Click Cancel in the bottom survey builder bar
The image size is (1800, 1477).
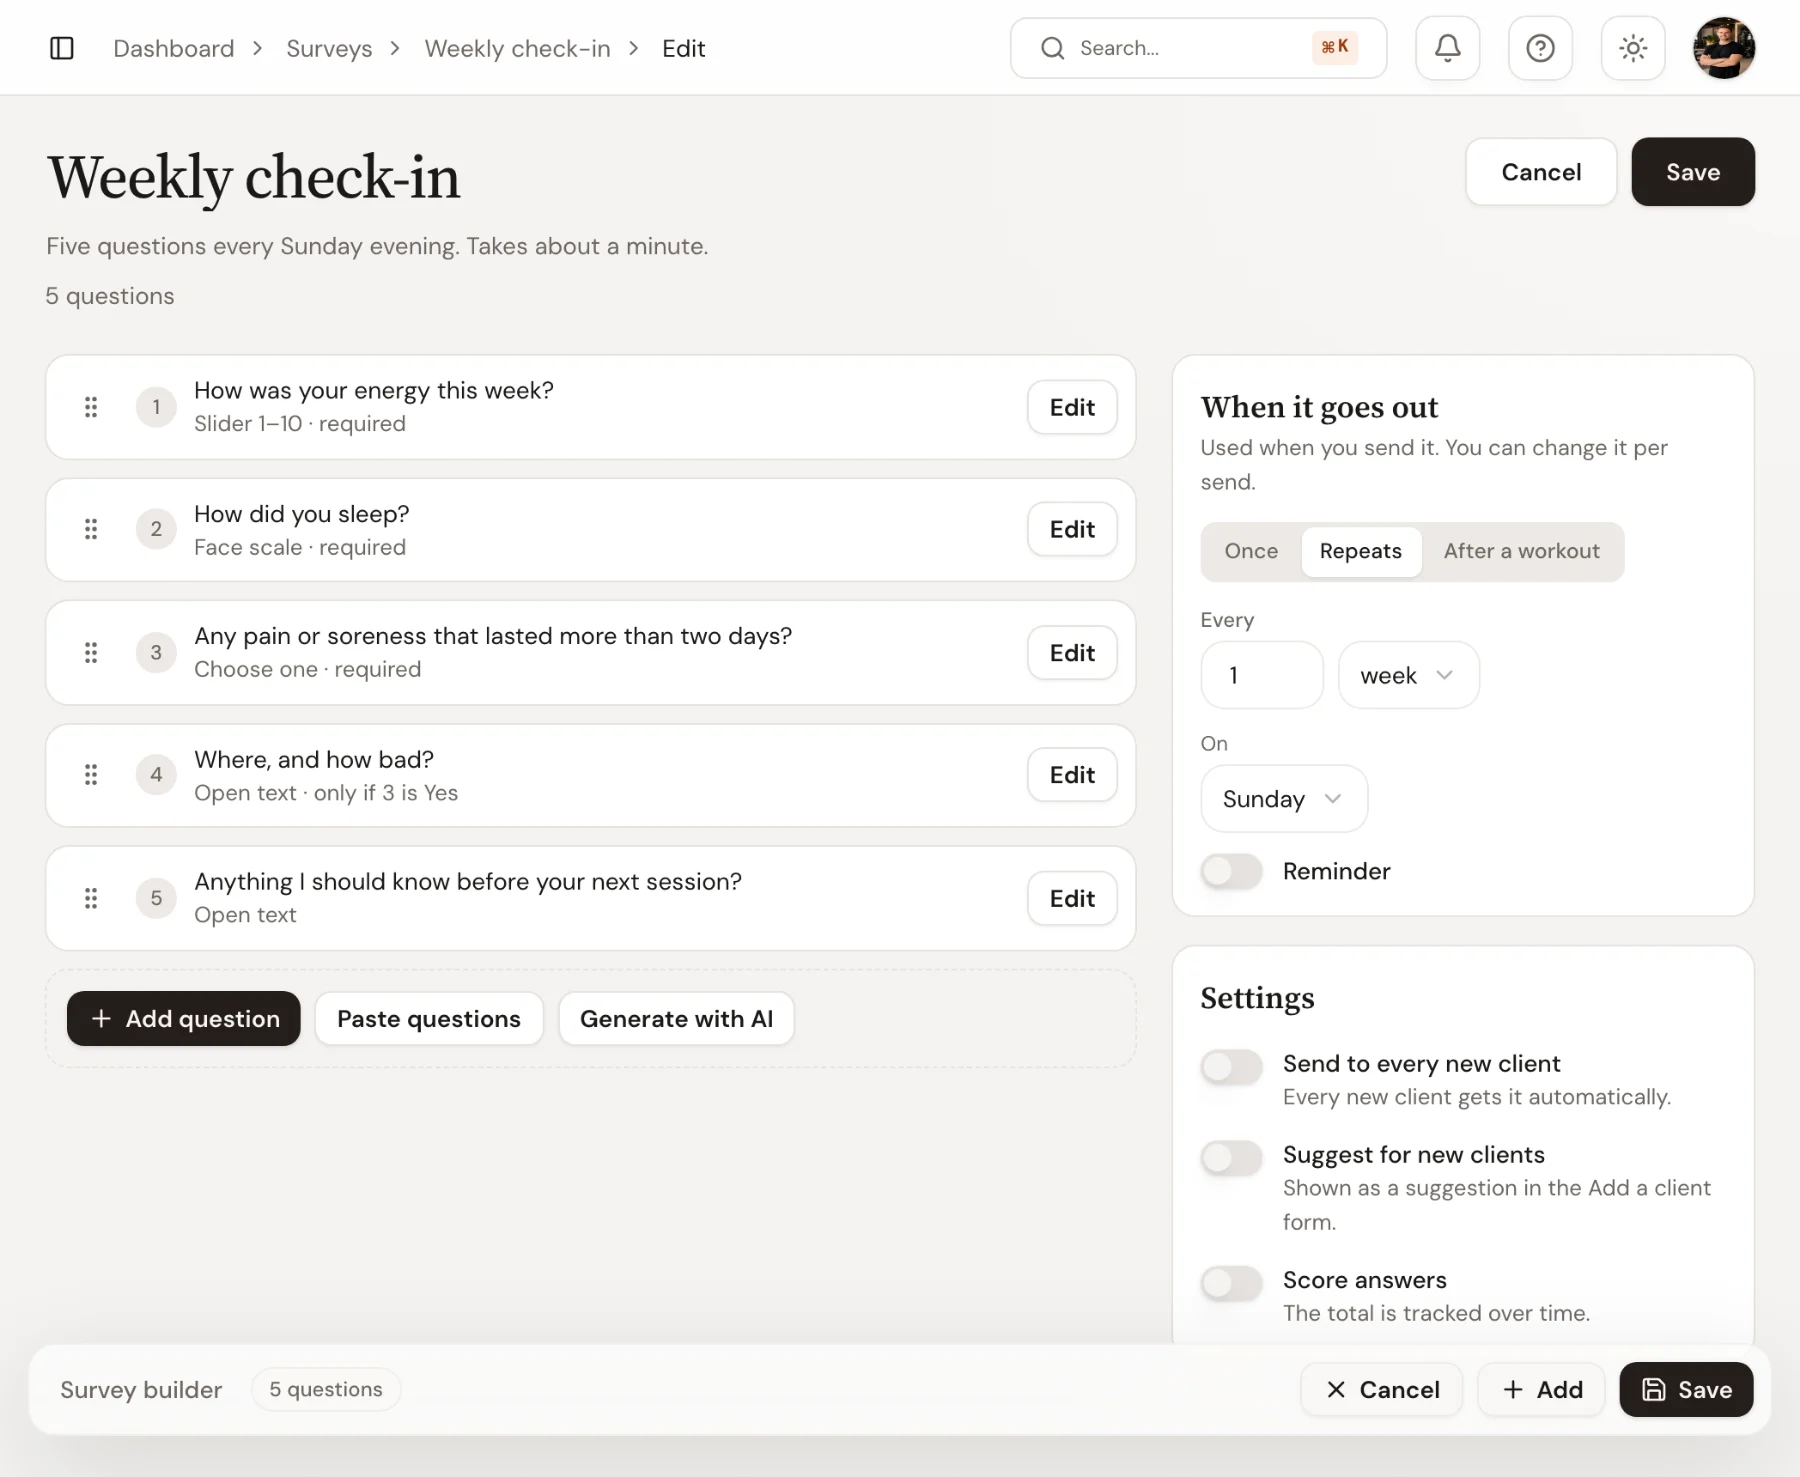[1382, 1390]
